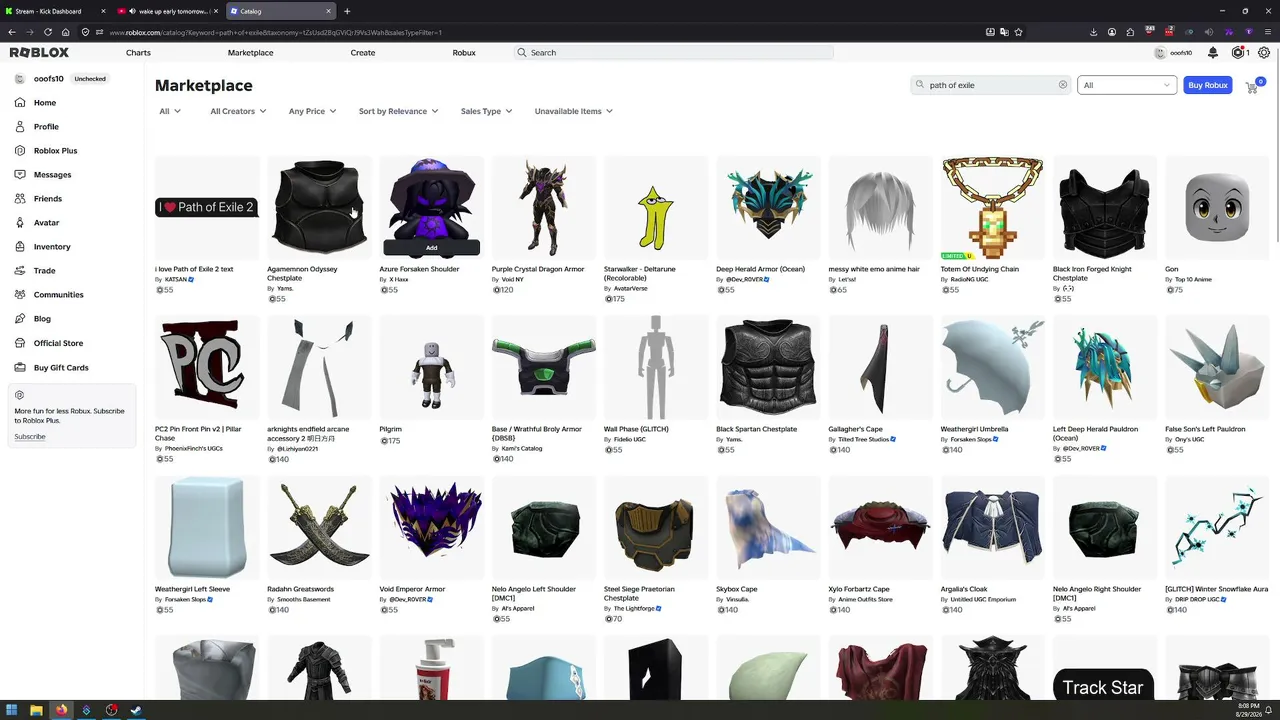
Task: Open Void Emperor Armor thumbnail
Action: (x=431, y=527)
